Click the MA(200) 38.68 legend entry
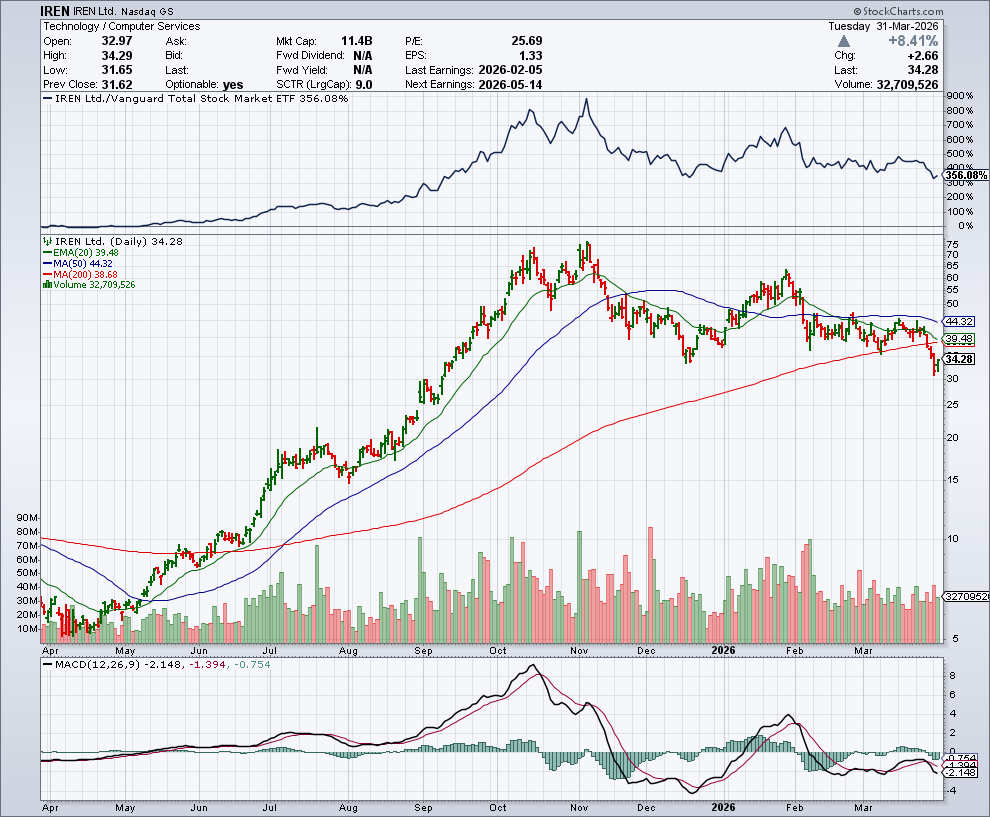Screen dimensions: 990x817 coord(80,275)
